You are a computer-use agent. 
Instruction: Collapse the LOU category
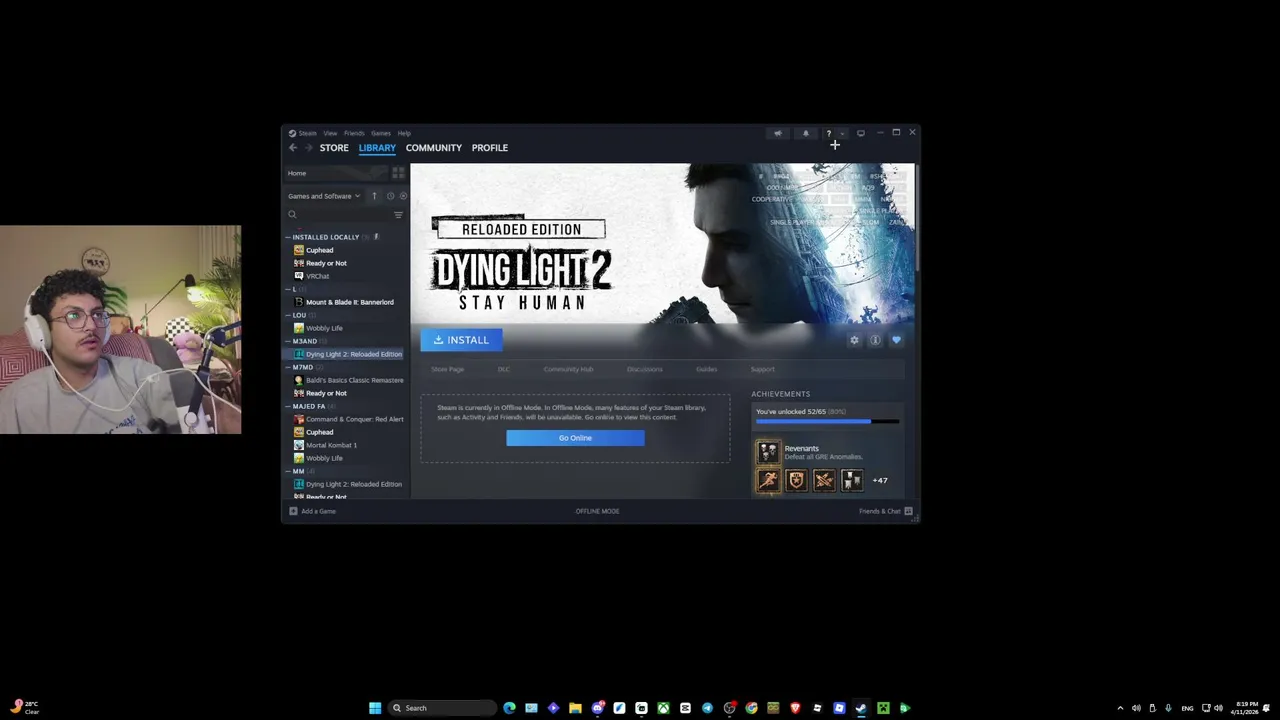288,315
